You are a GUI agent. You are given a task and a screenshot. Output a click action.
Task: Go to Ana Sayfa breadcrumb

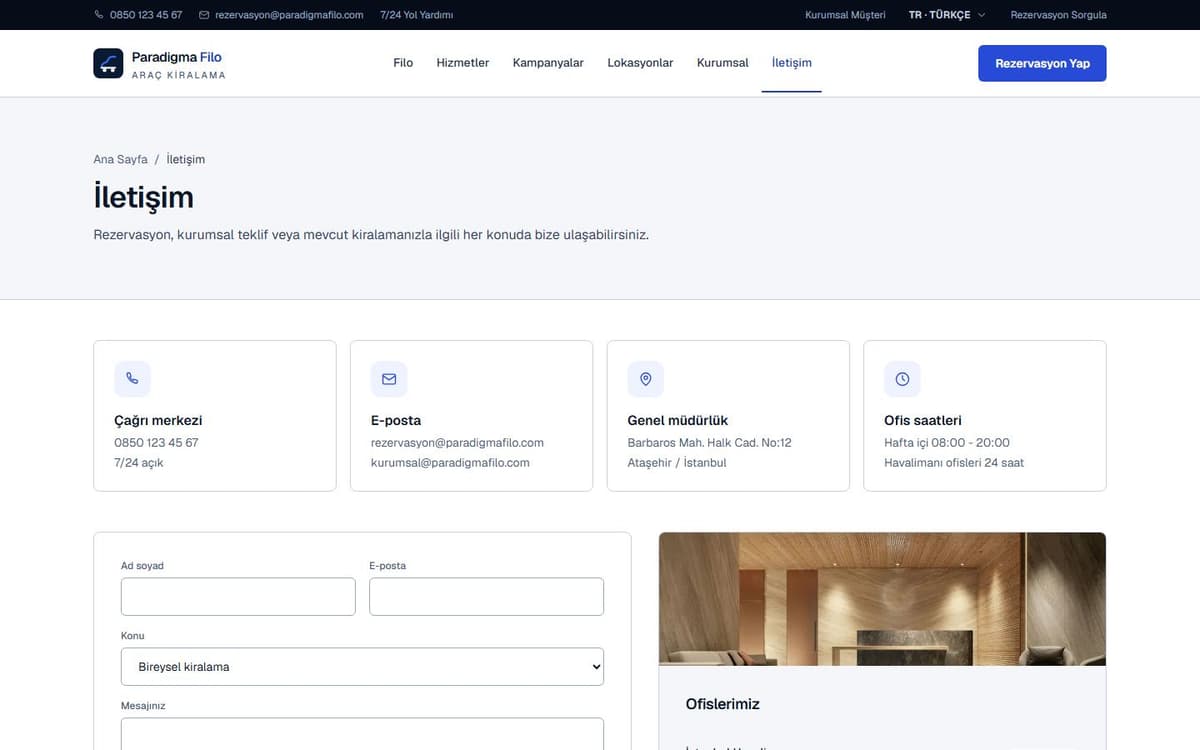(x=120, y=159)
